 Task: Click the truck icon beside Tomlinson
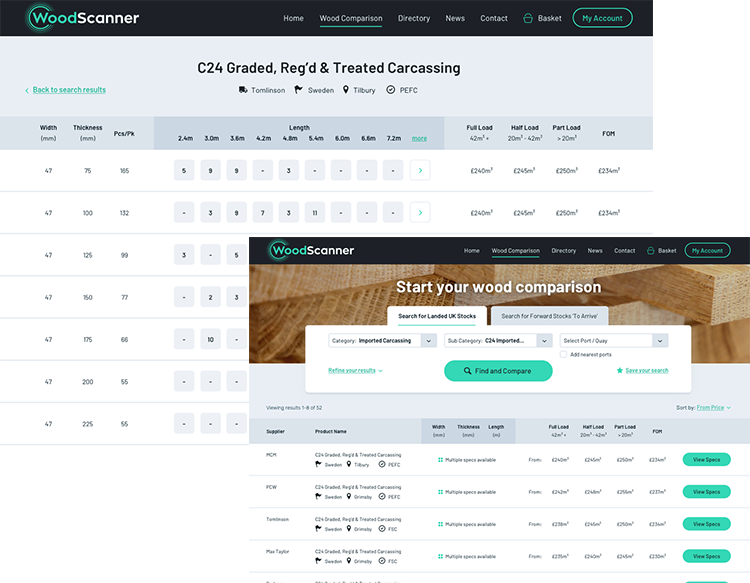click(243, 90)
